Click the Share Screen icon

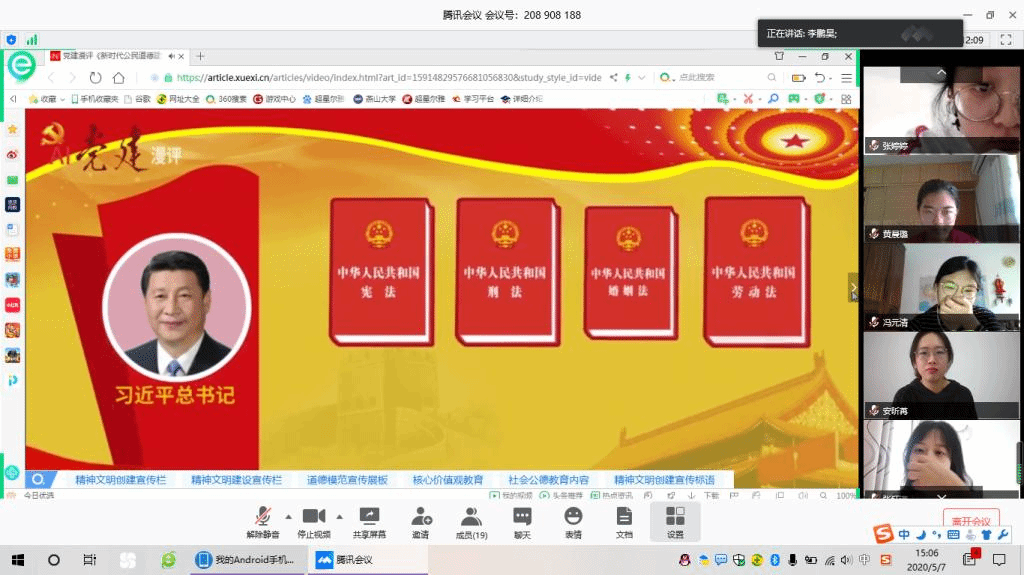pyautogui.click(x=369, y=517)
